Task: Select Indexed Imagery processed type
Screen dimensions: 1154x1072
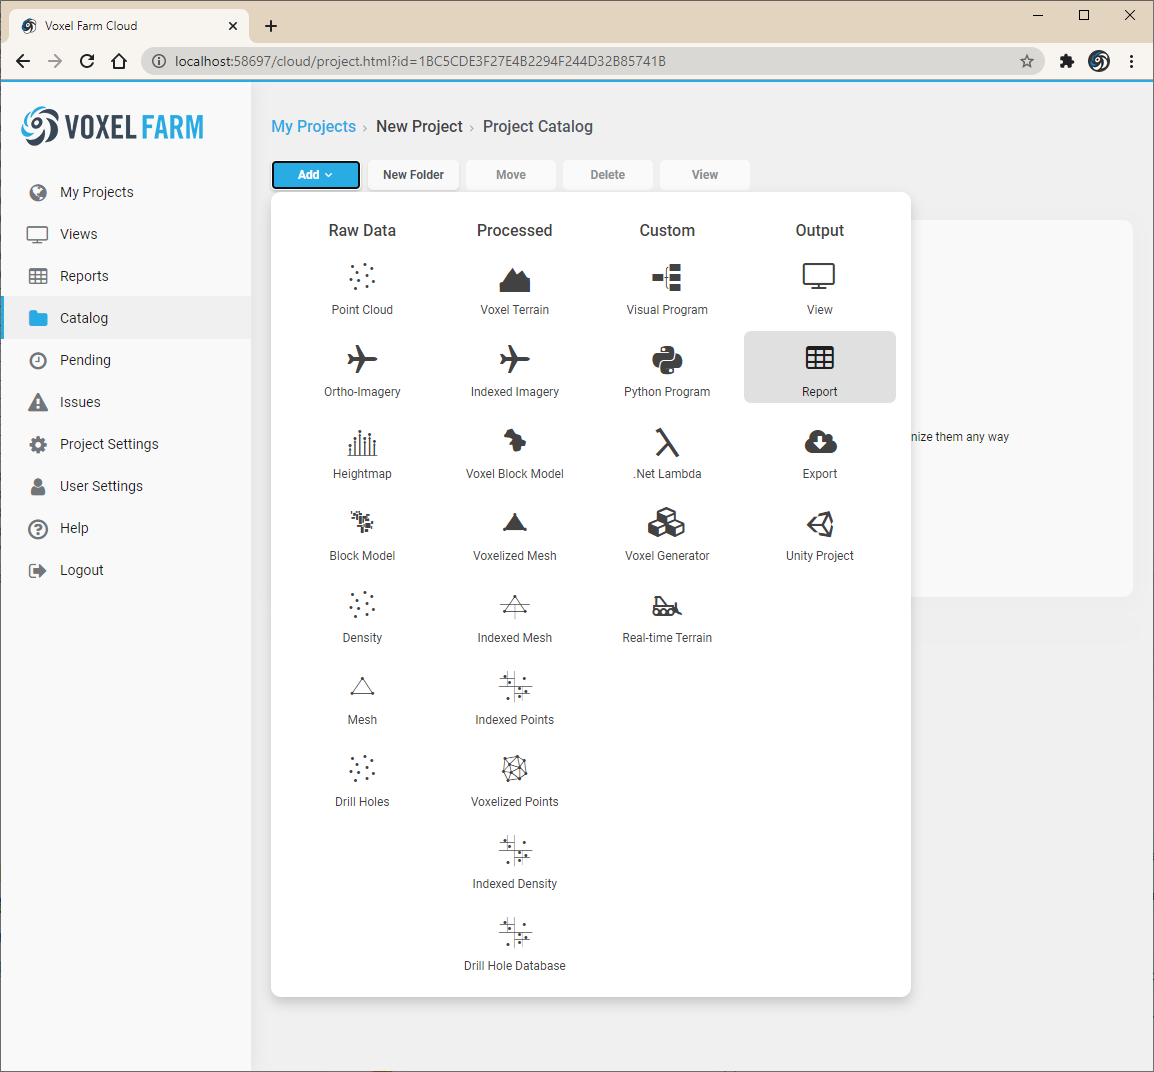Action: click(x=514, y=371)
